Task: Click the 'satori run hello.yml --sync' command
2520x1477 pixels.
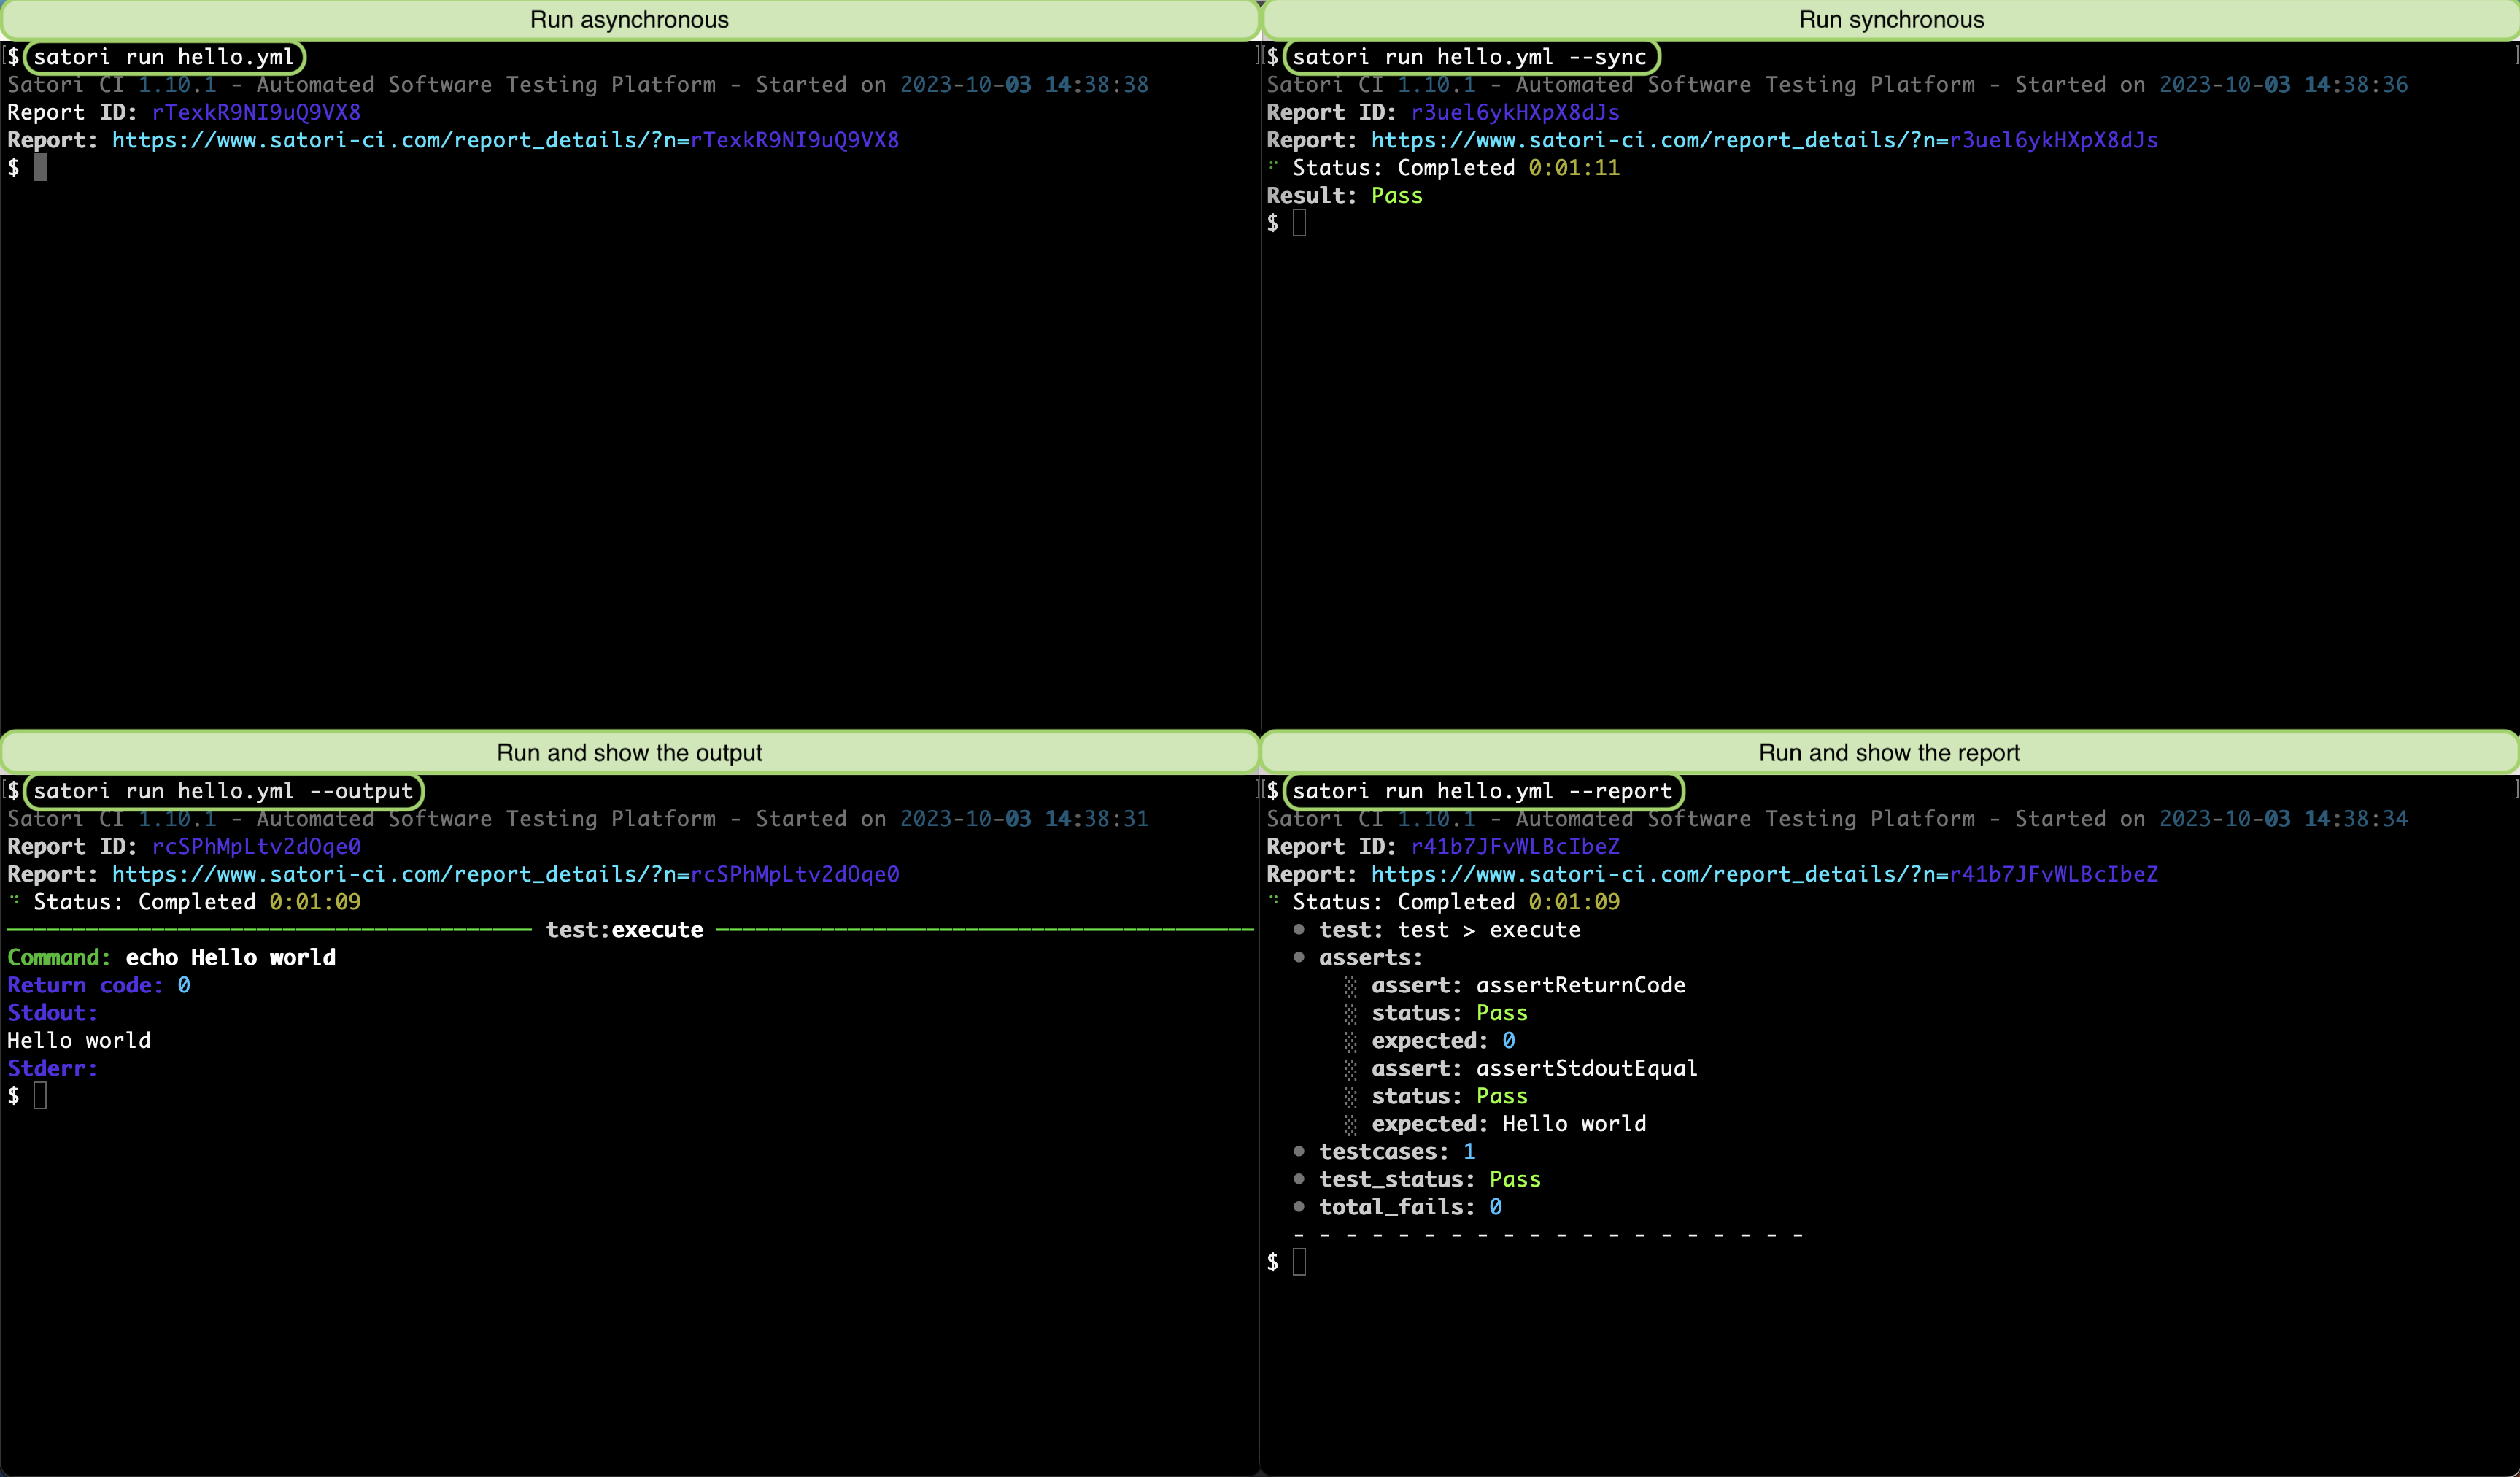Action: (x=1470, y=57)
